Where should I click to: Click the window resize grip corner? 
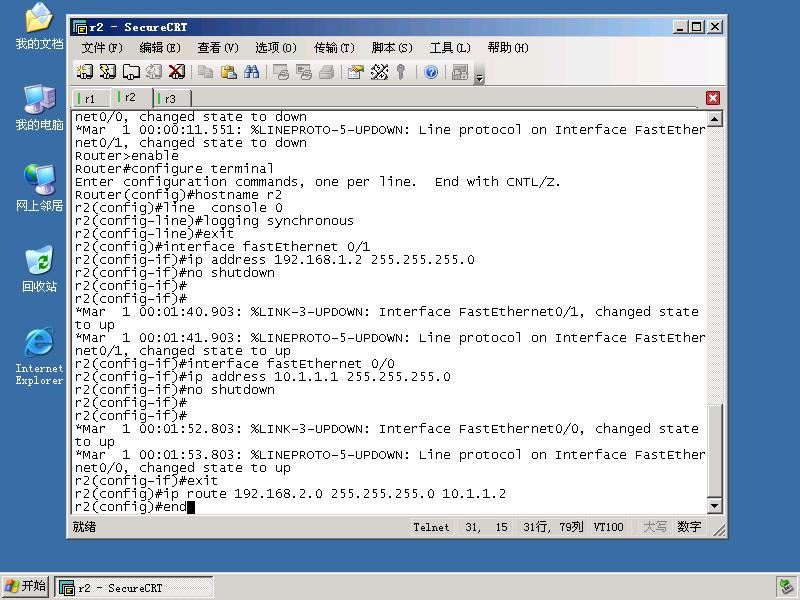[x=719, y=531]
